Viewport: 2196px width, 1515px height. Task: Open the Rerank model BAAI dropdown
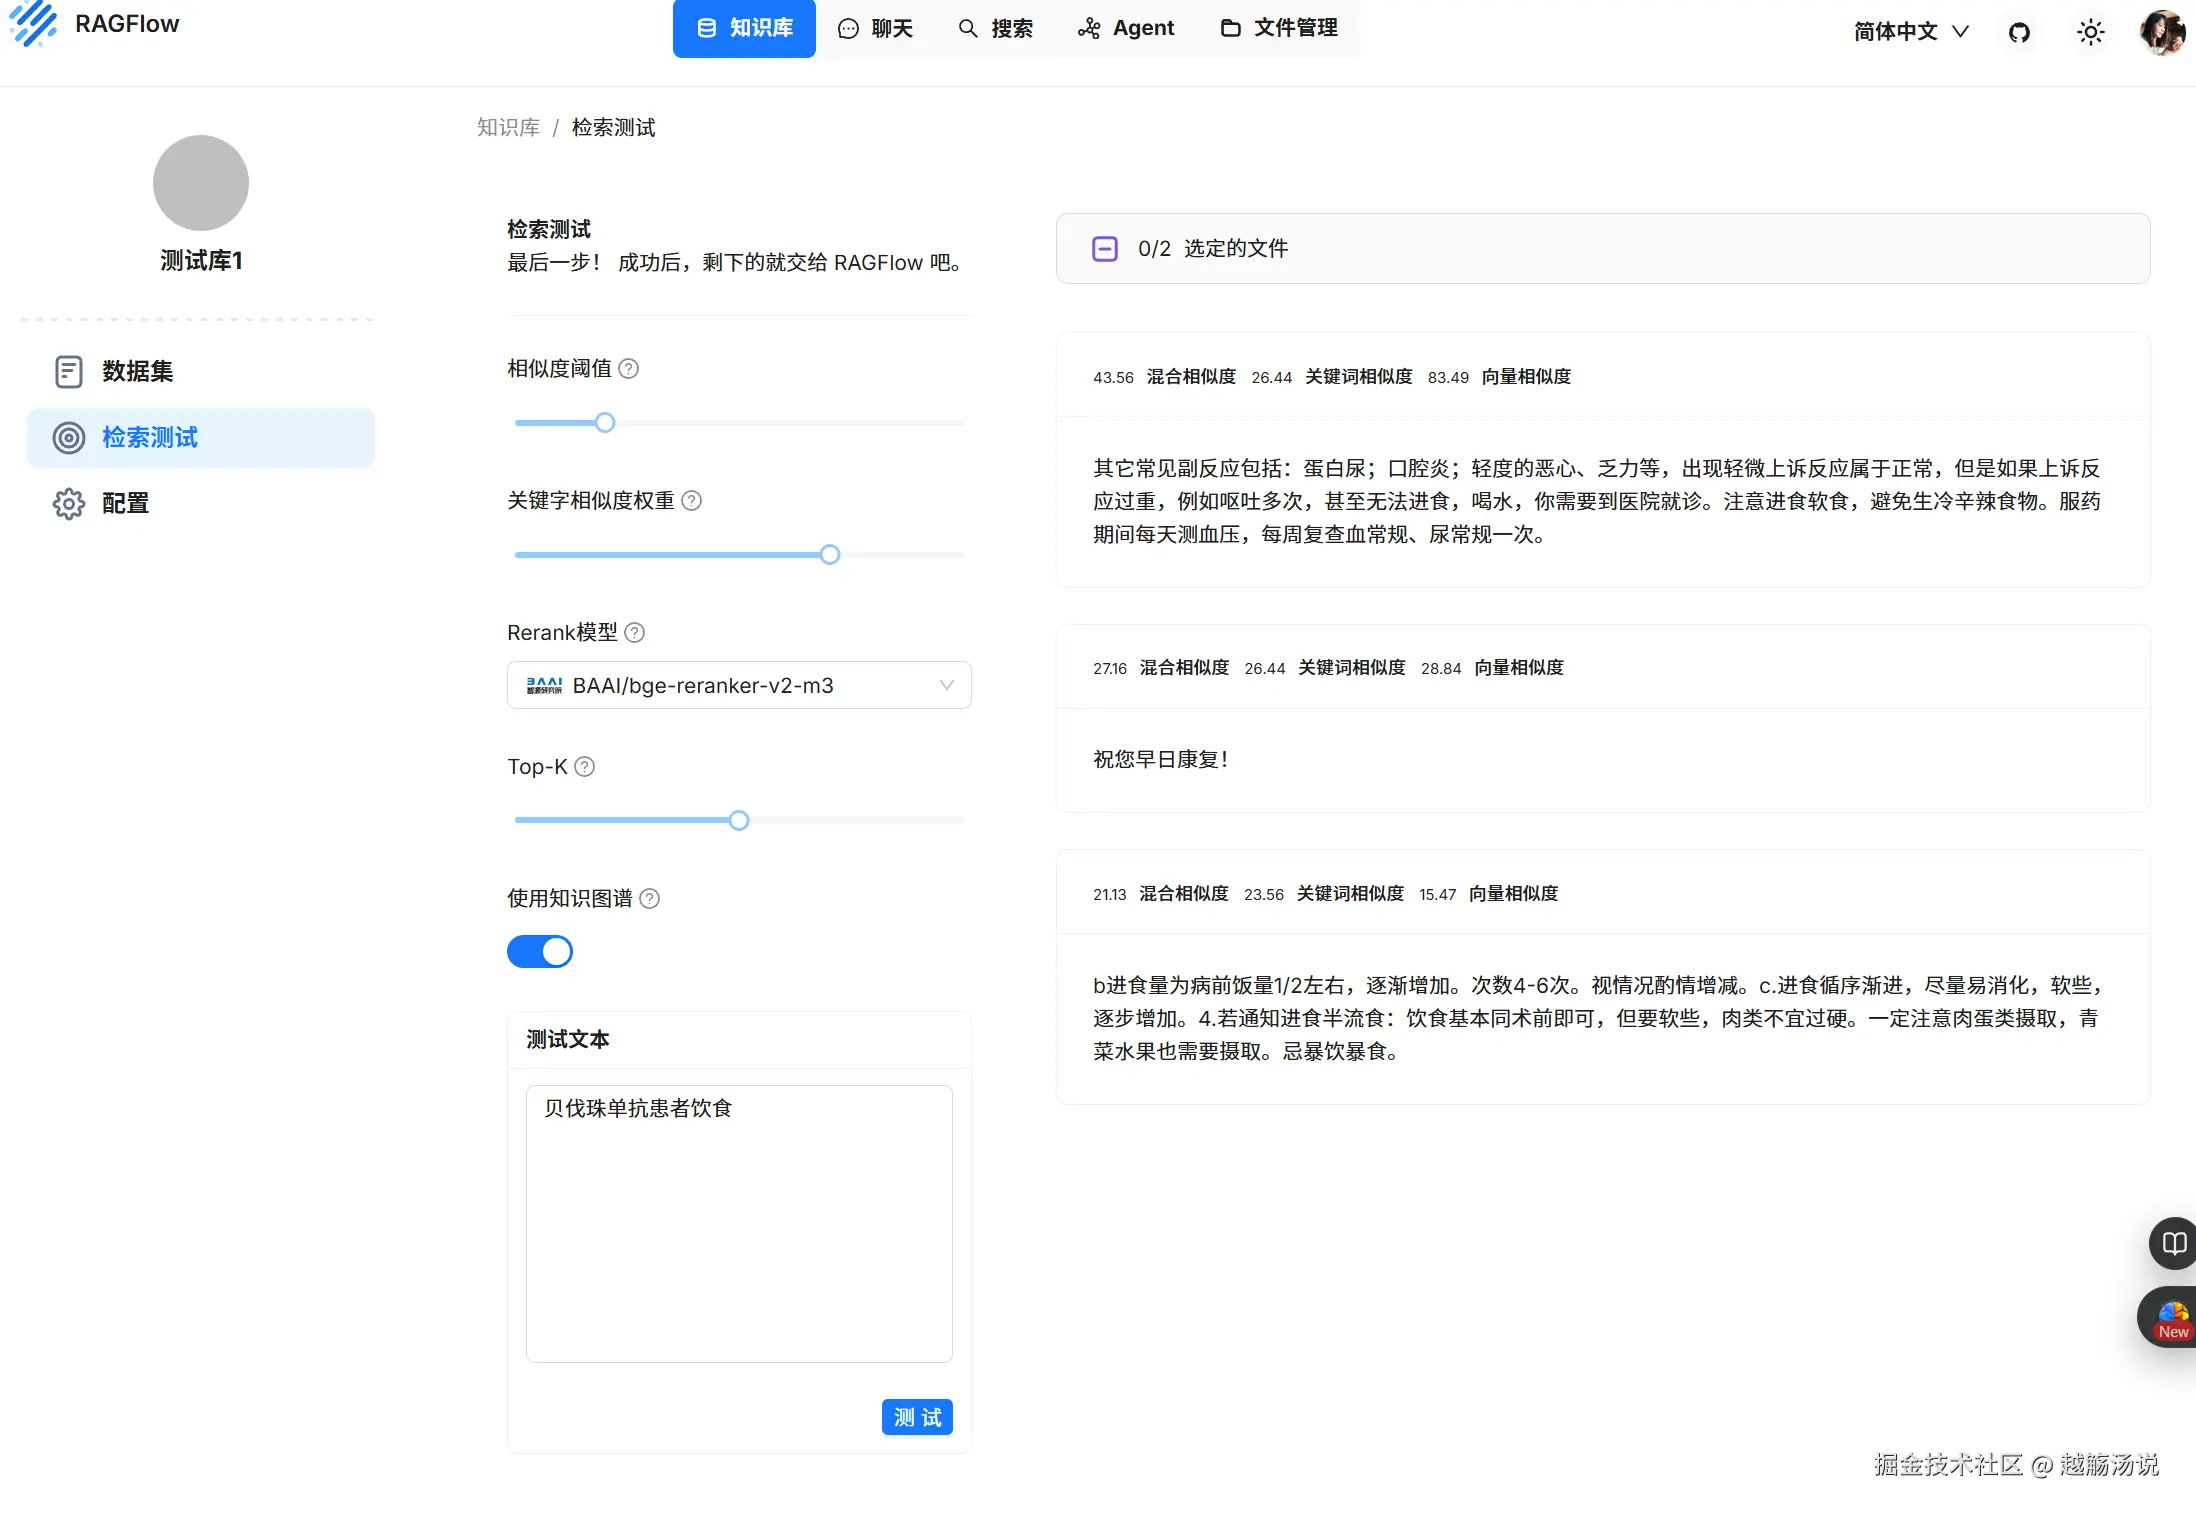pos(739,686)
